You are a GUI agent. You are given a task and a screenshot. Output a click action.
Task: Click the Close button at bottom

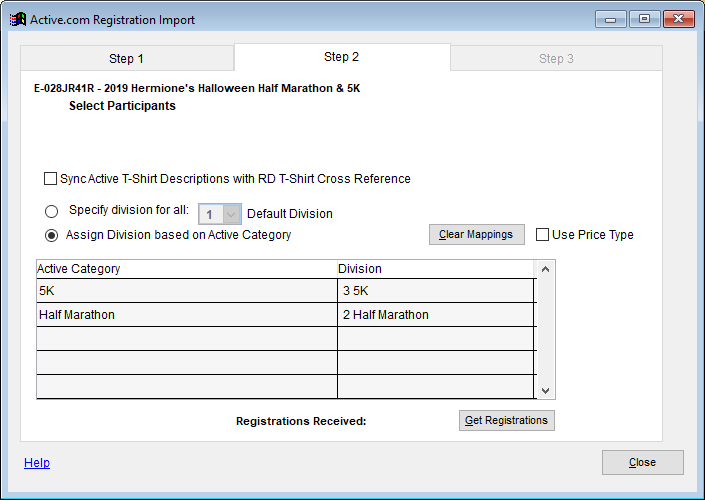(642, 462)
